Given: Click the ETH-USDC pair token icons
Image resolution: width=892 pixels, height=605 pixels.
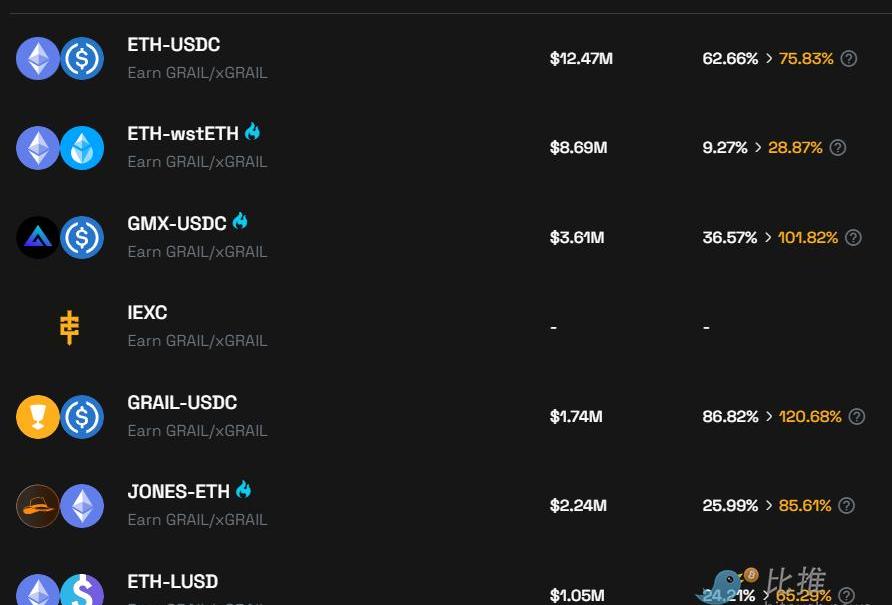Looking at the screenshot, I should pyautogui.click(x=60, y=58).
